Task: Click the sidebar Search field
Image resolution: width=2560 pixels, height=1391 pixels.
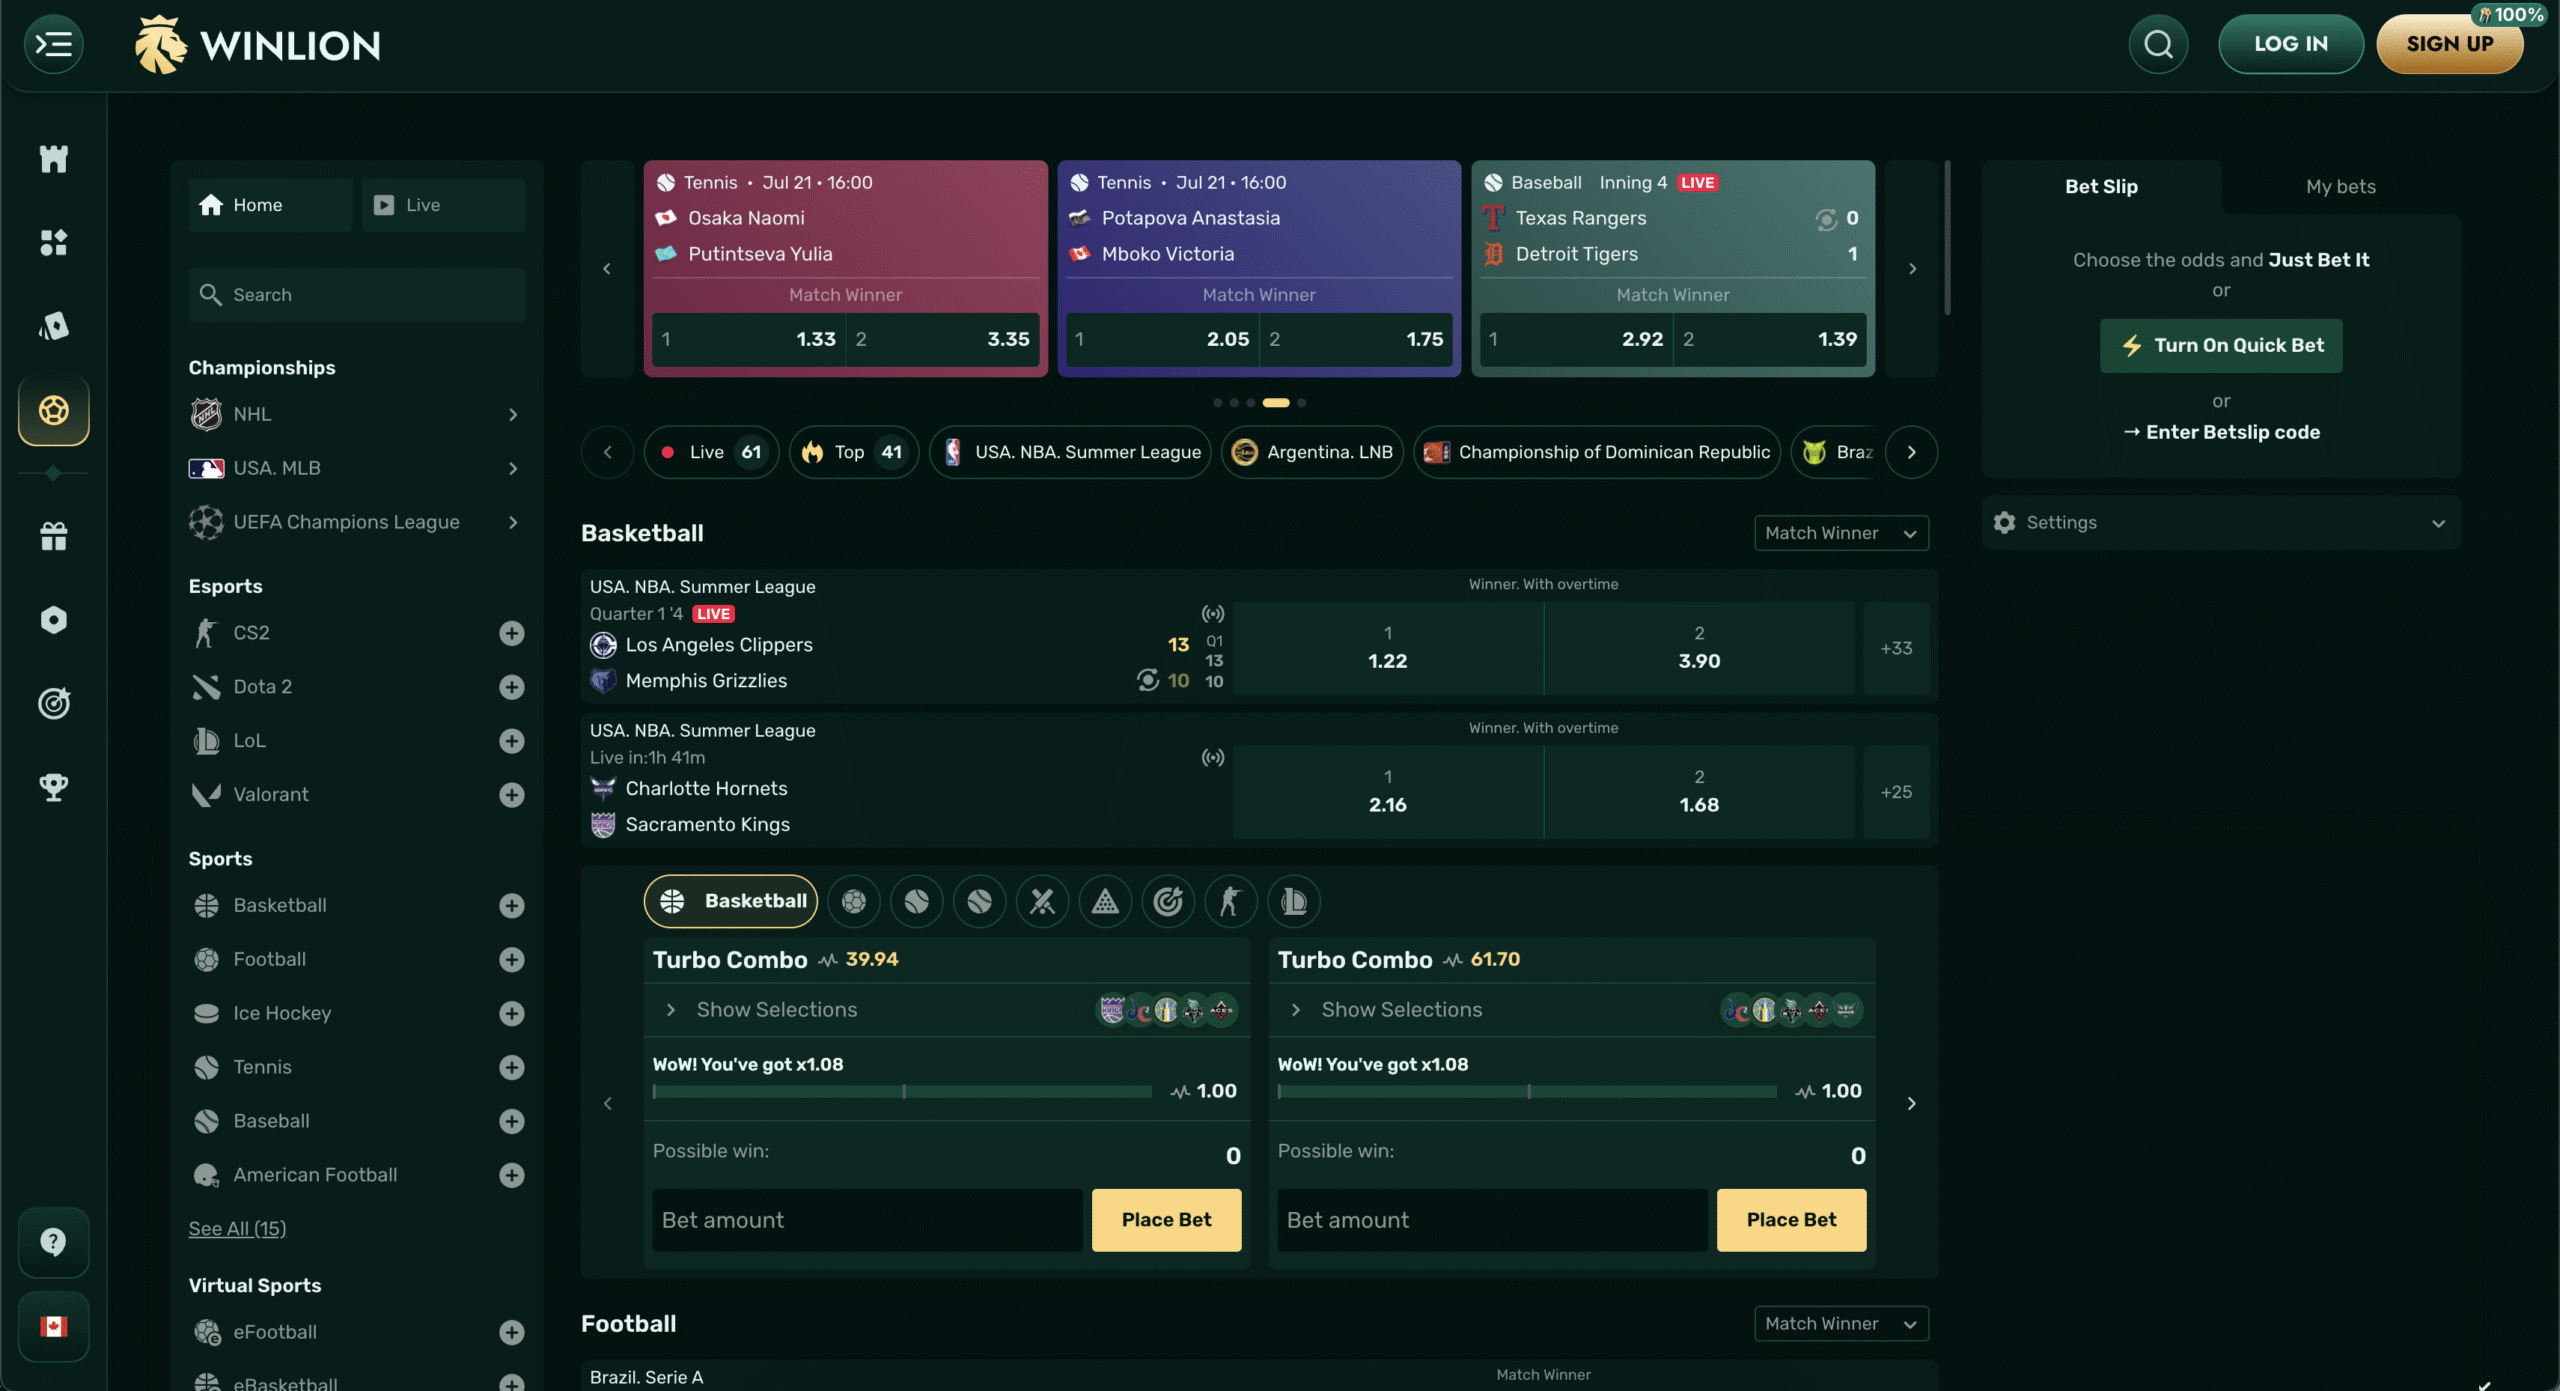Action: pos(357,295)
